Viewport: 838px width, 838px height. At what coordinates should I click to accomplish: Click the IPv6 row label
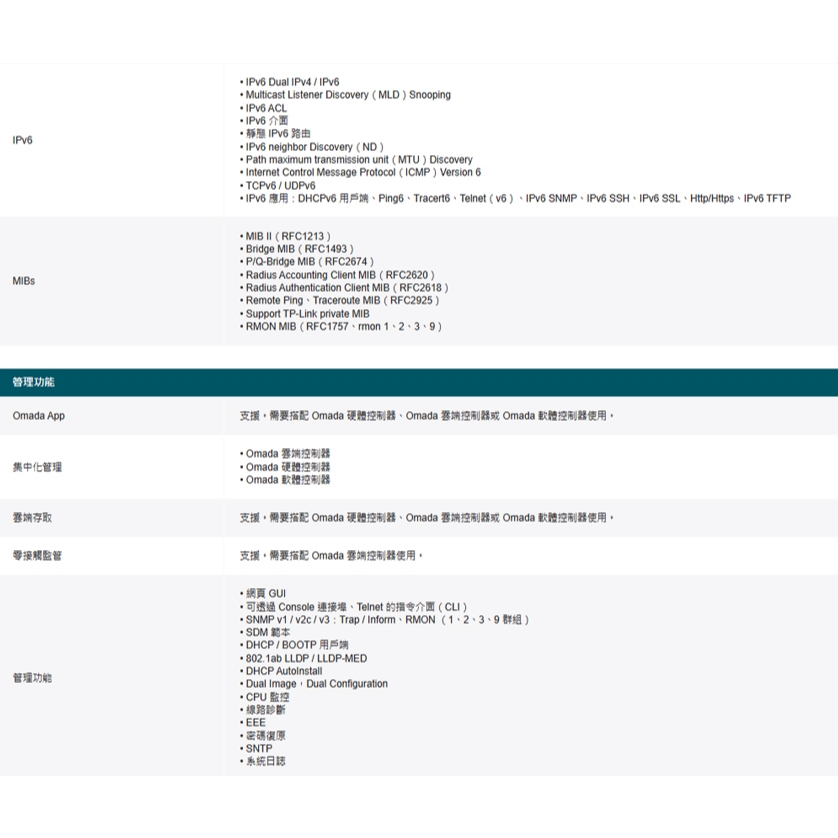(22, 140)
